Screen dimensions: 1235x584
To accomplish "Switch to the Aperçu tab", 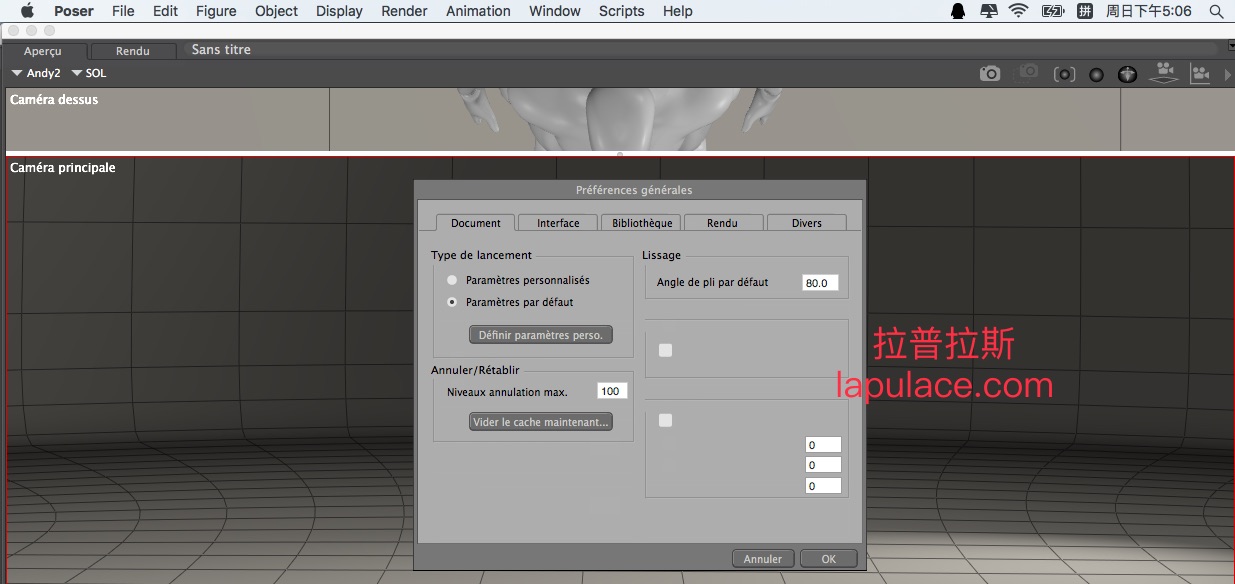I will click(46, 51).
